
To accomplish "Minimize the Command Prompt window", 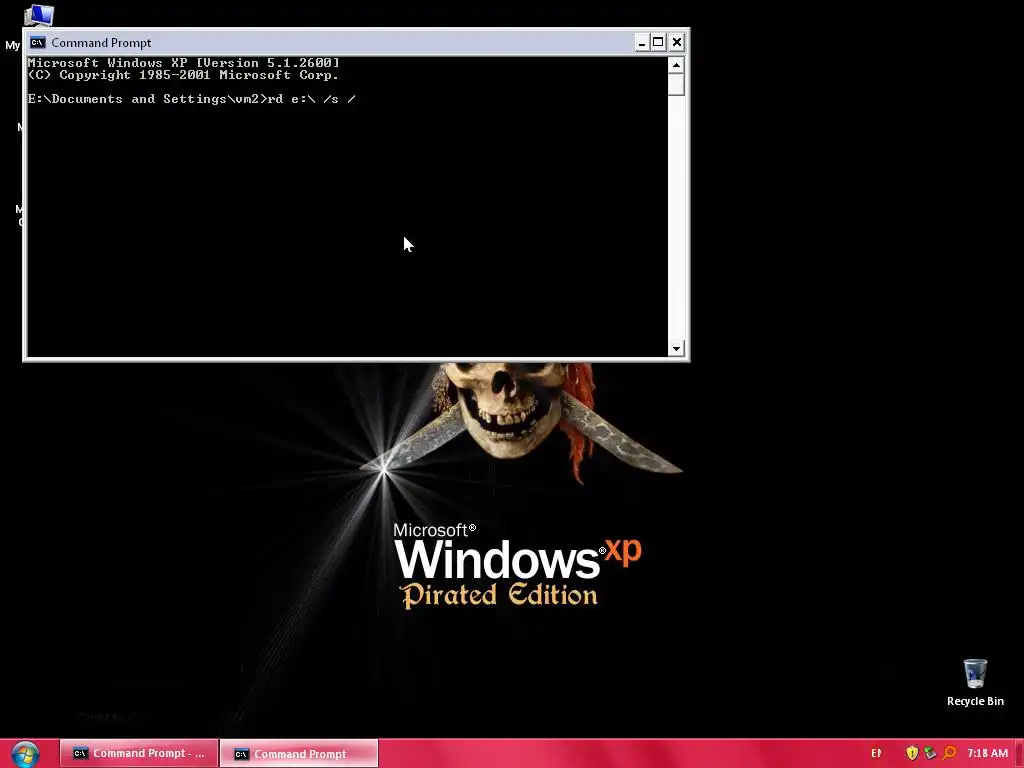I will (642, 42).
